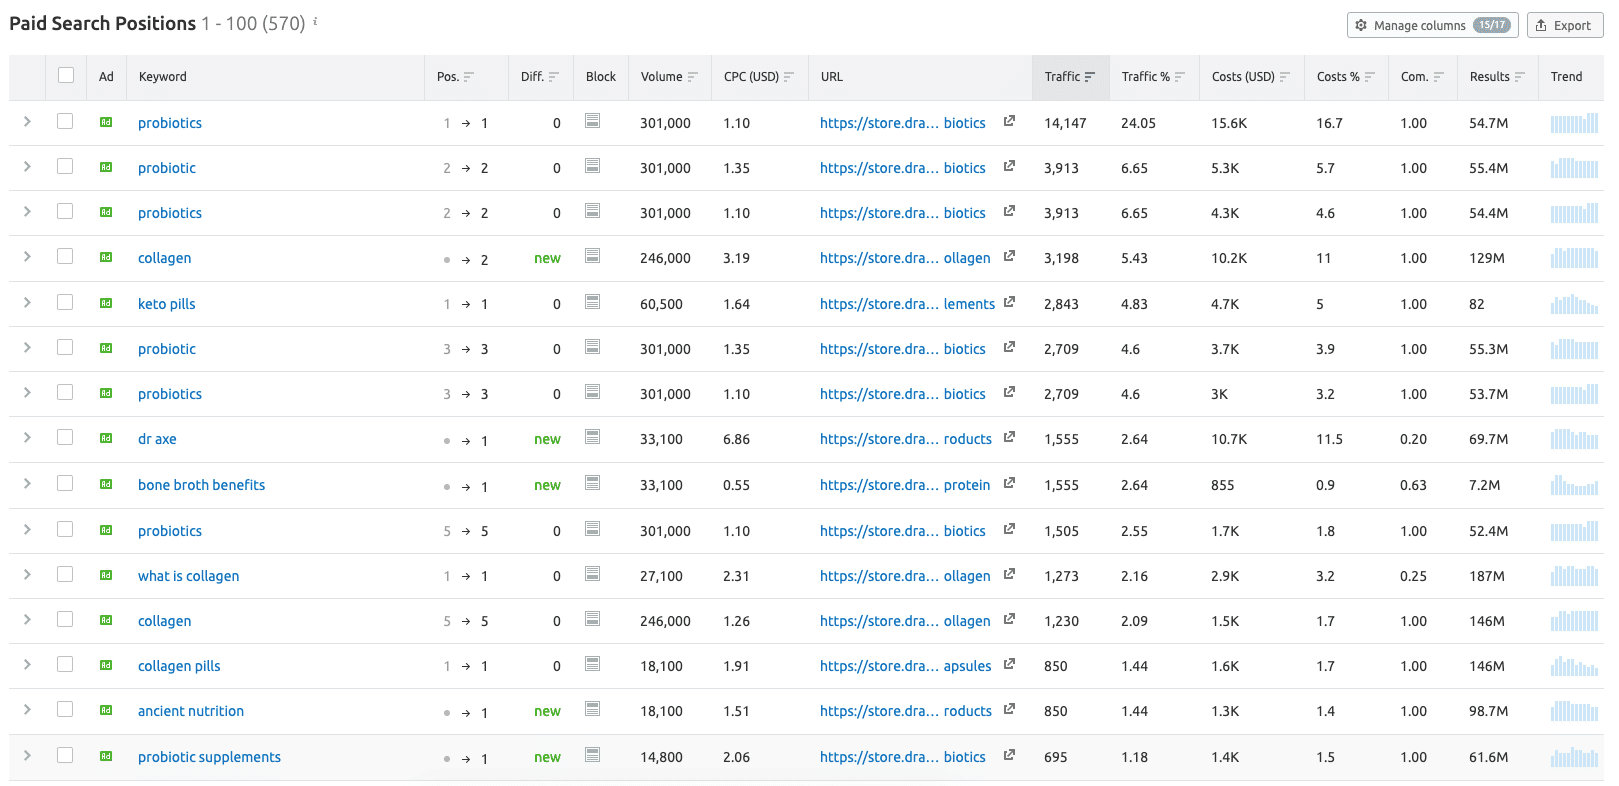1619x786 pixels.
Task: View ad block icon for ancient nutrition
Action: [592, 709]
